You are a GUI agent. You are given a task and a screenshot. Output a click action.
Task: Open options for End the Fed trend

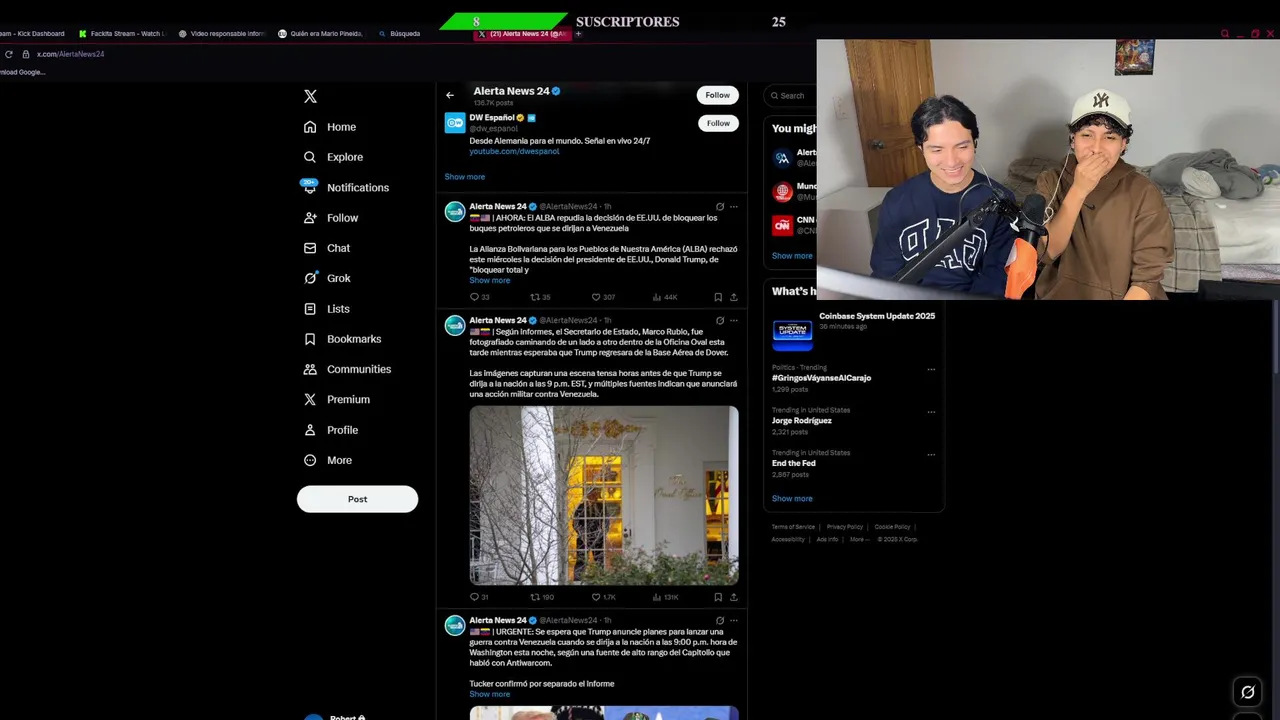(931, 454)
